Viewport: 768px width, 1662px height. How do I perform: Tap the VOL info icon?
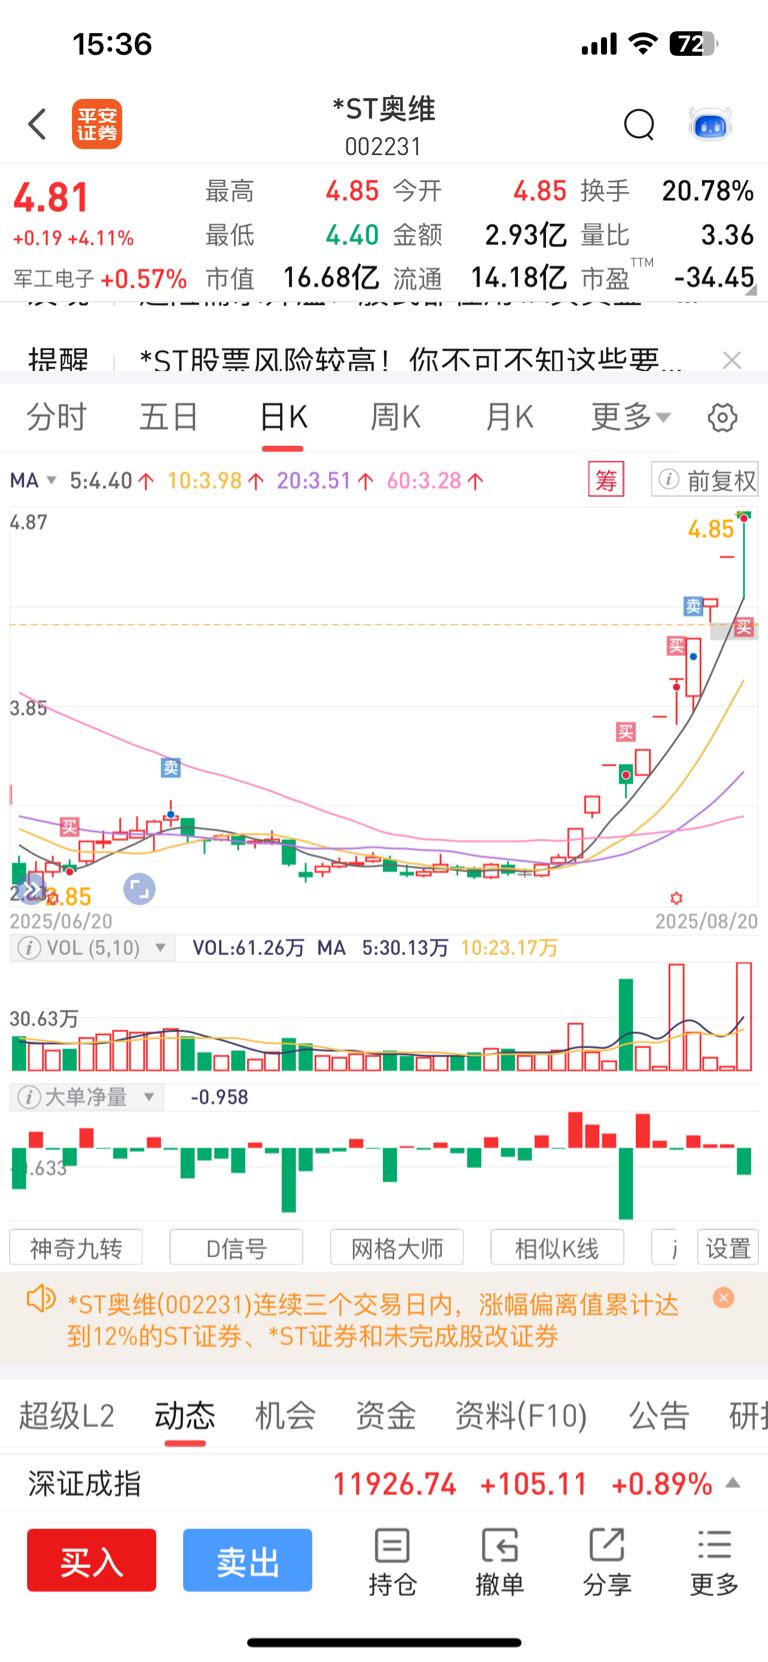[30, 947]
